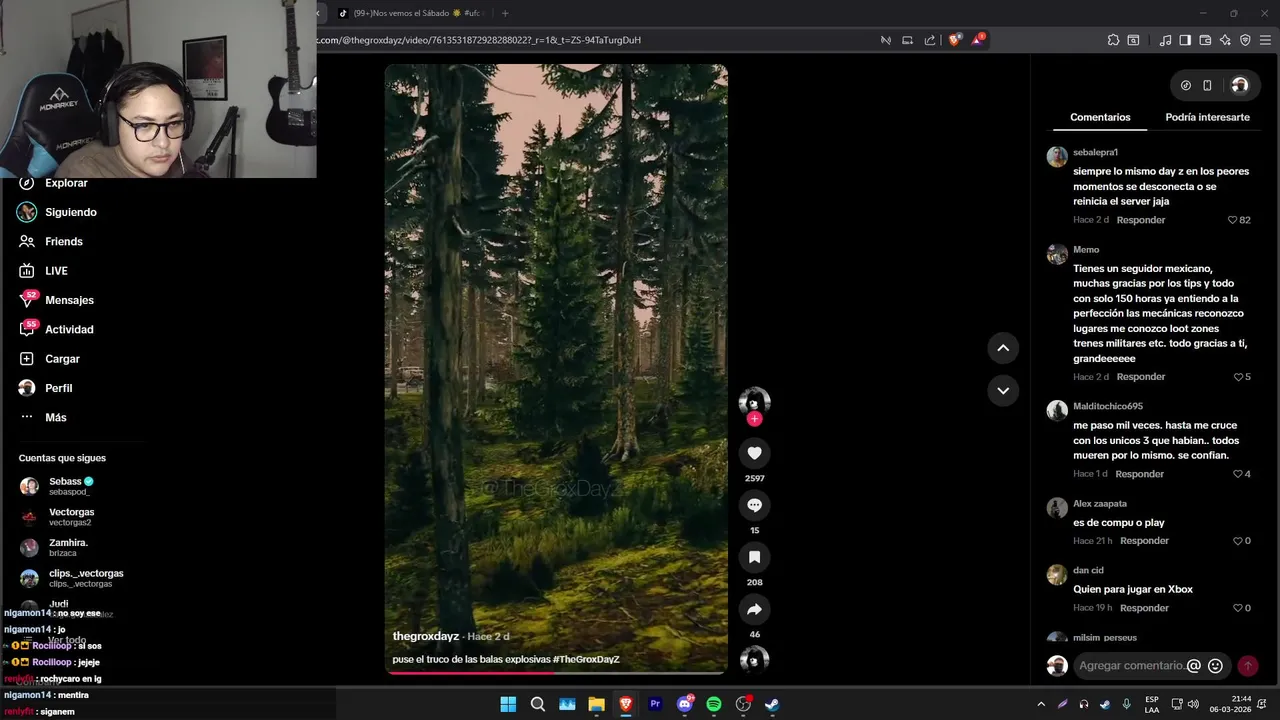Image resolution: width=1280 pixels, height=720 pixels.
Task: Open TikTok coins icon top right
Action: pos(1186,85)
